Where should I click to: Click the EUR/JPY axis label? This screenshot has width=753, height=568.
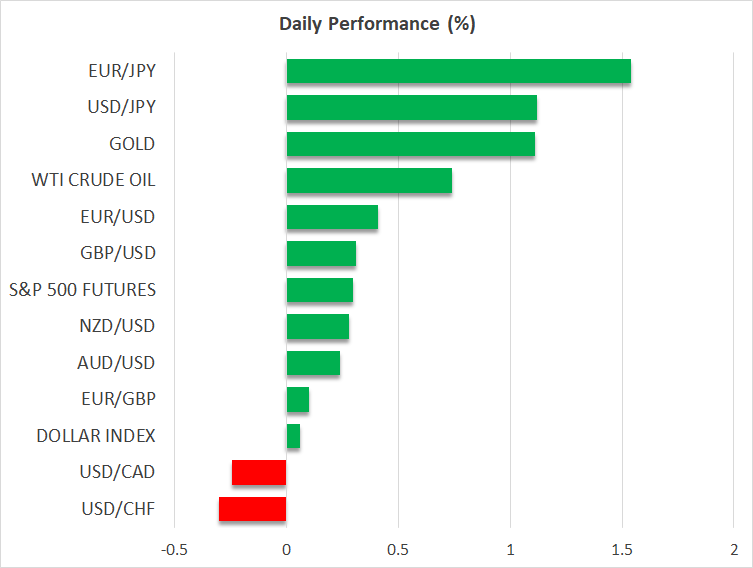coord(122,71)
